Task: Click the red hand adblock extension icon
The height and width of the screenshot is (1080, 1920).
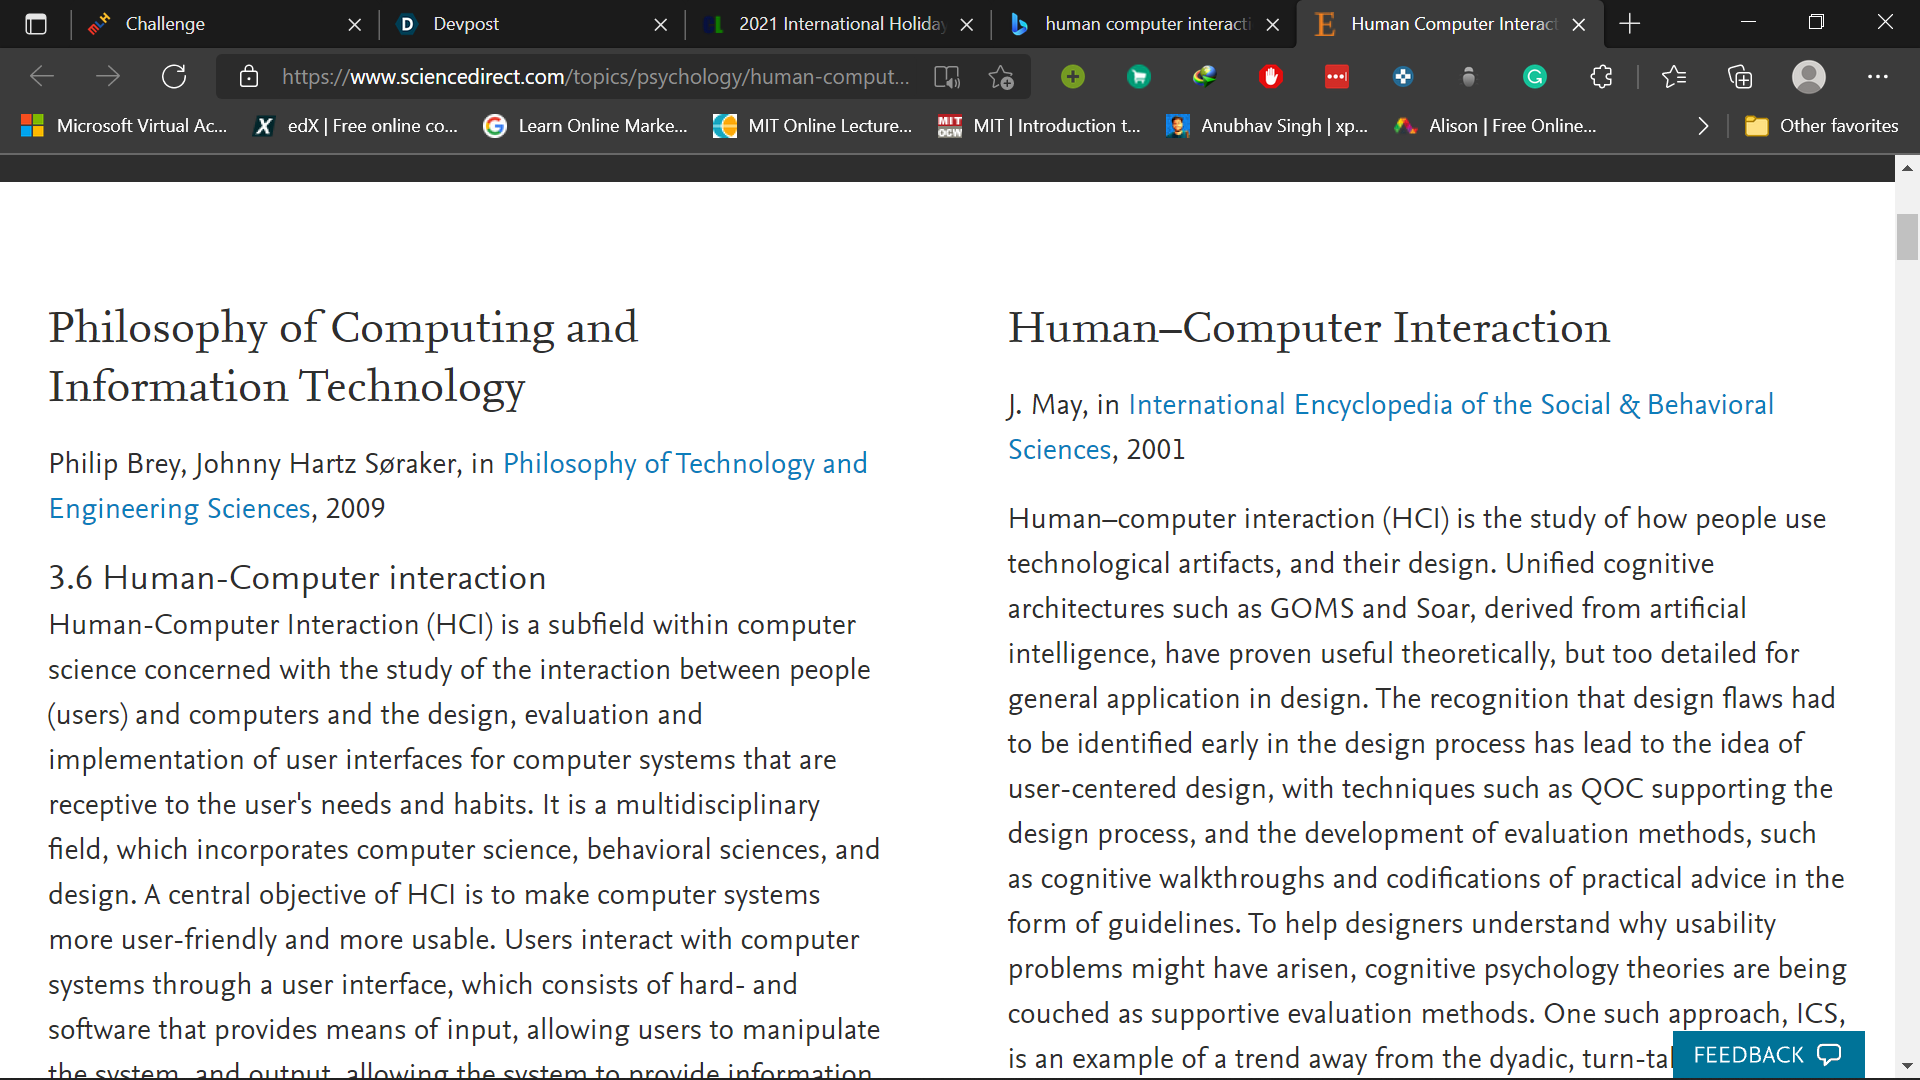Action: (x=1271, y=77)
